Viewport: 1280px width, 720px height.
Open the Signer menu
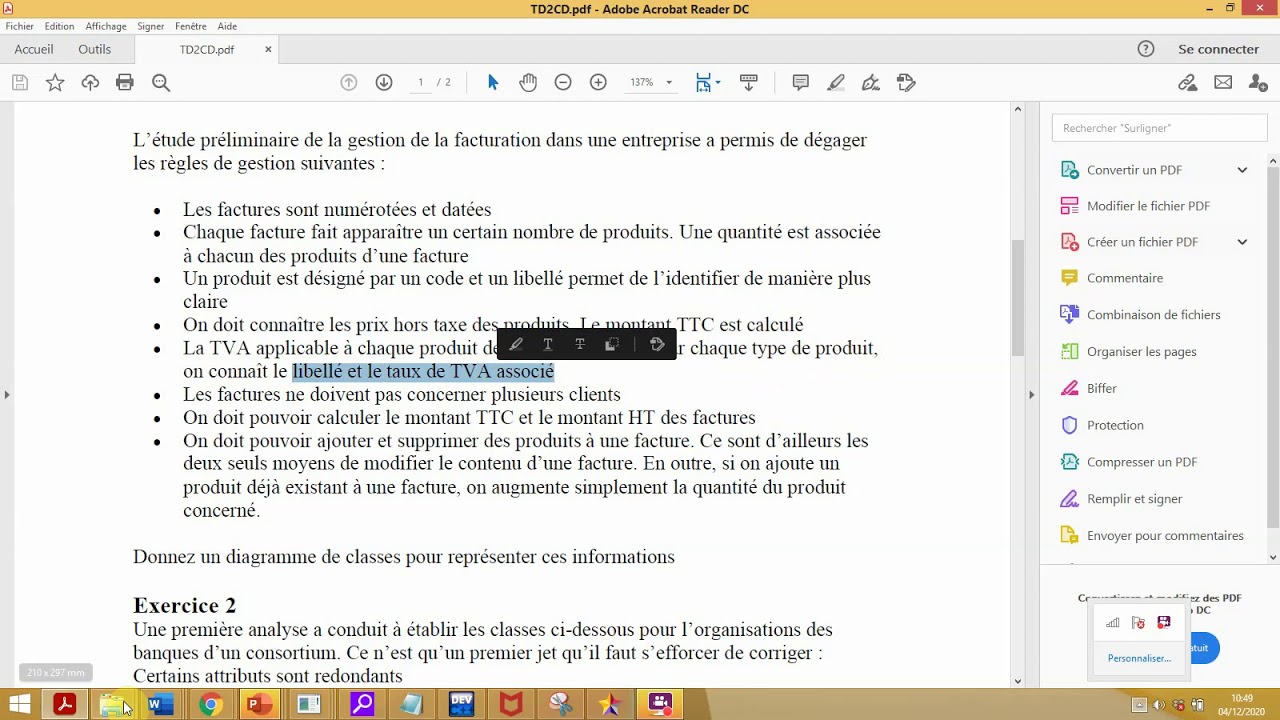pos(151,26)
